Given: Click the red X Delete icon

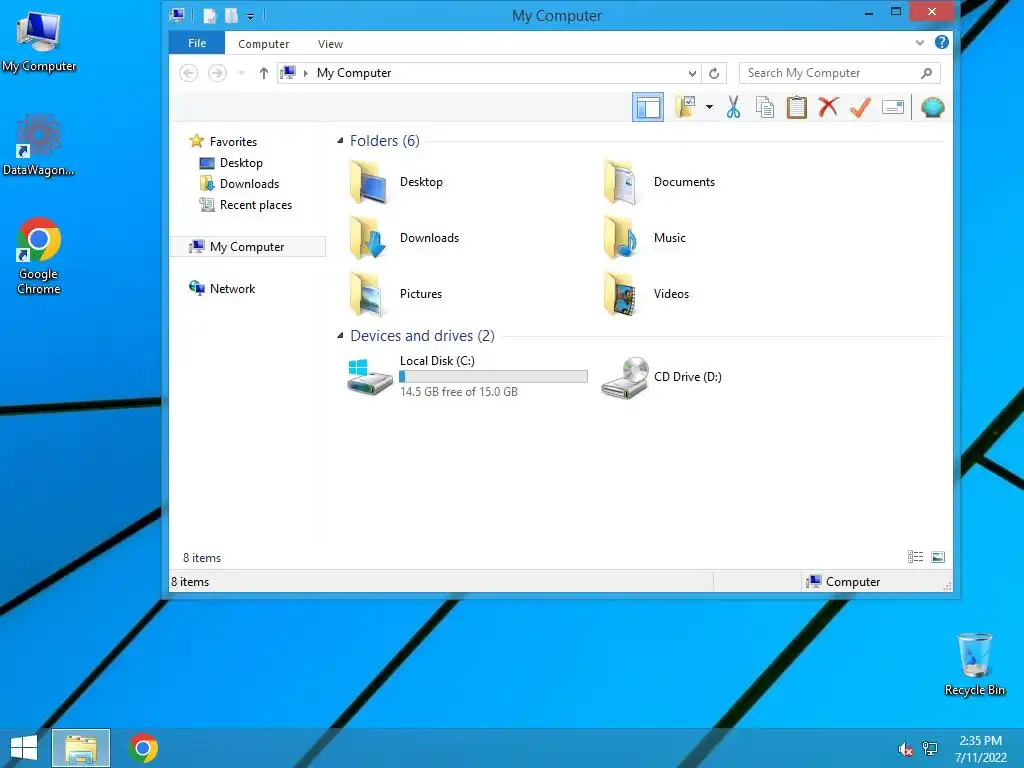Looking at the screenshot, I should (828, 106).
